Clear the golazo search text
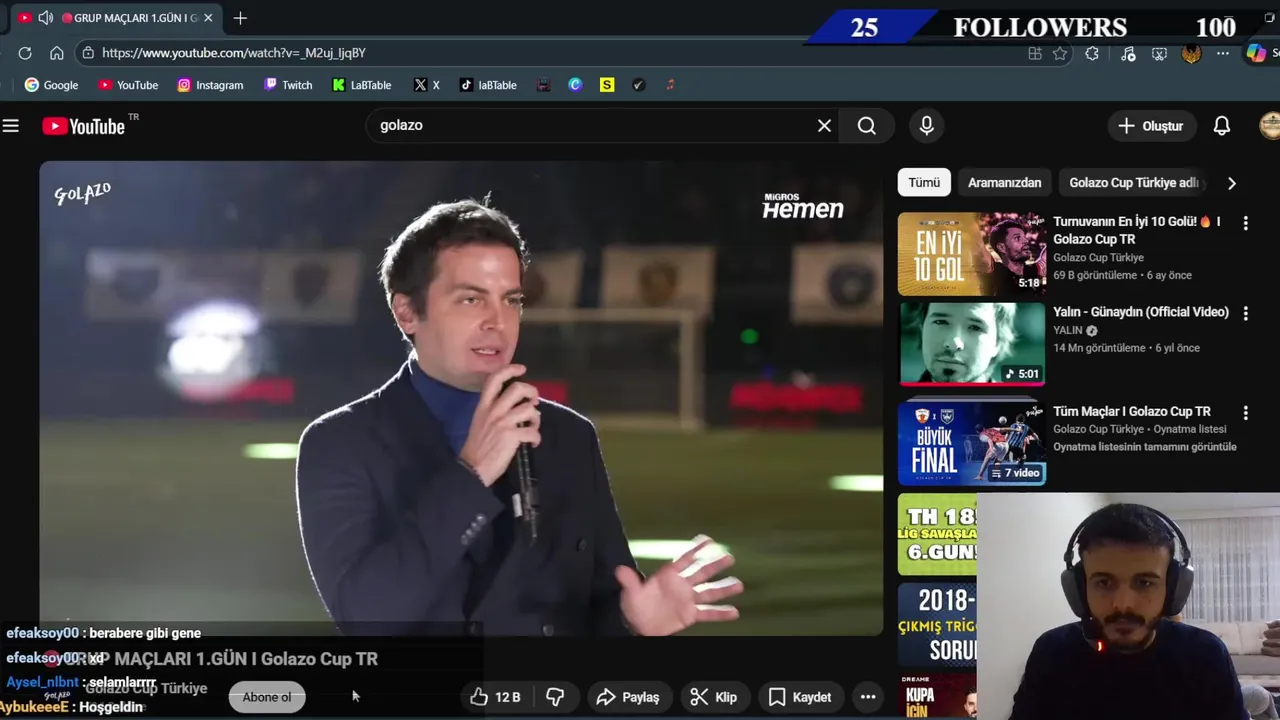Viewport: 1280px width, 720px height. (x=824, y=126)
